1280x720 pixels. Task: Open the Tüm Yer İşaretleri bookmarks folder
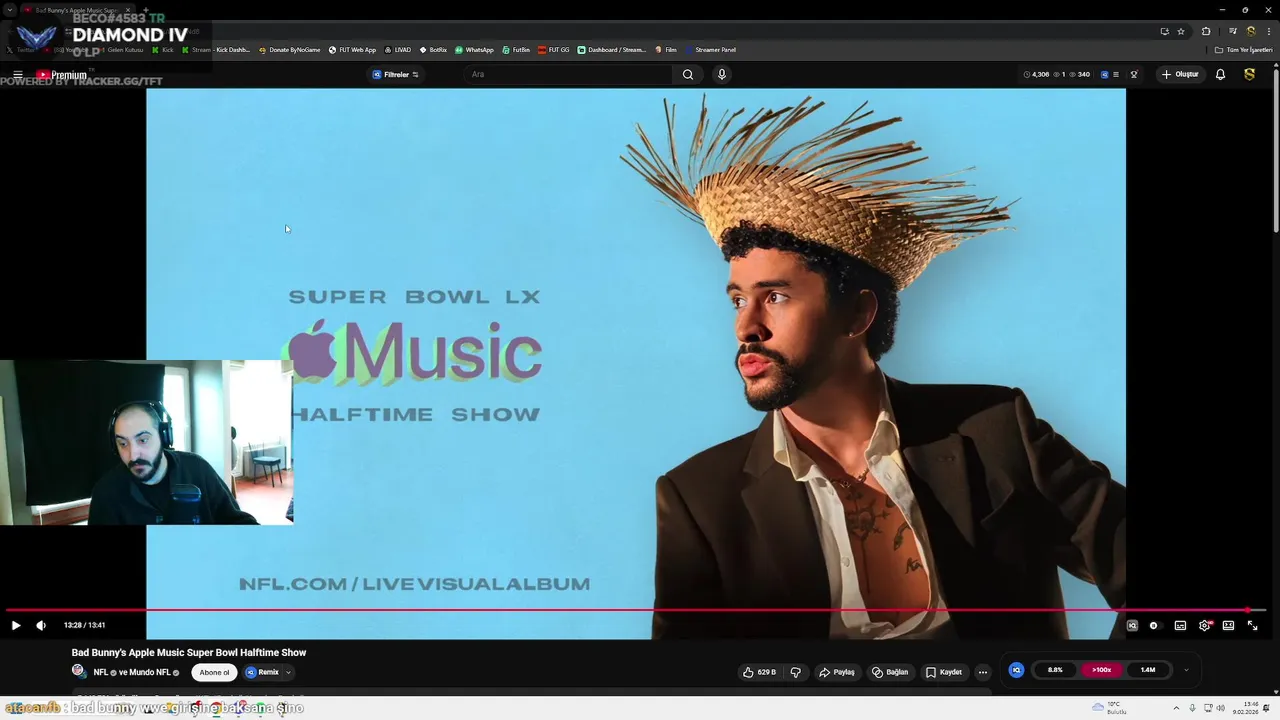pos(1243,49)
